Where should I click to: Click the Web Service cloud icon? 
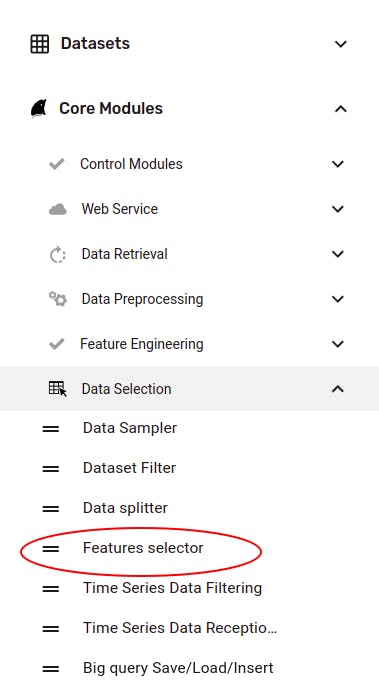pos(57,209)
